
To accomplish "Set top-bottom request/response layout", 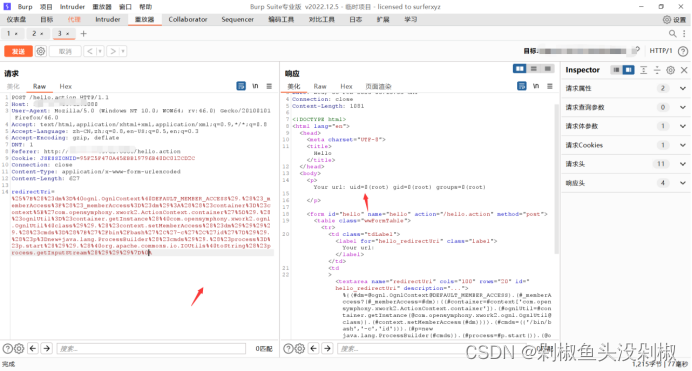I will (x=534, y=69).
